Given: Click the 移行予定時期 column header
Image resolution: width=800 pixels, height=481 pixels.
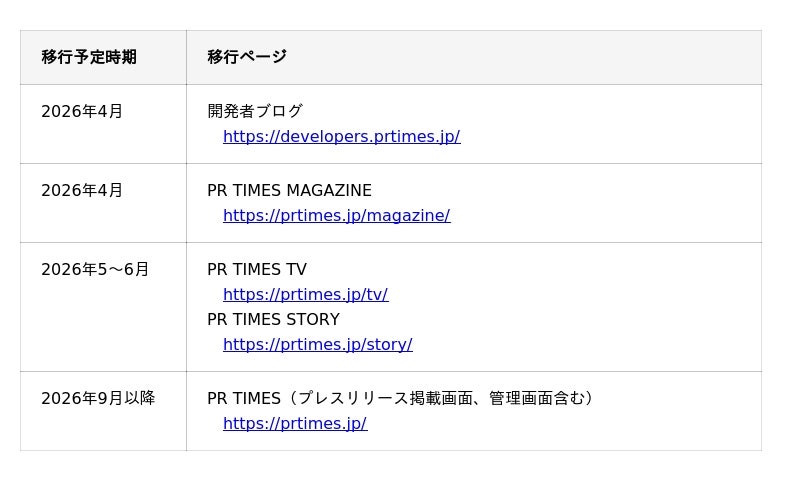Looking at the screenshot, I should click(89, 57).
